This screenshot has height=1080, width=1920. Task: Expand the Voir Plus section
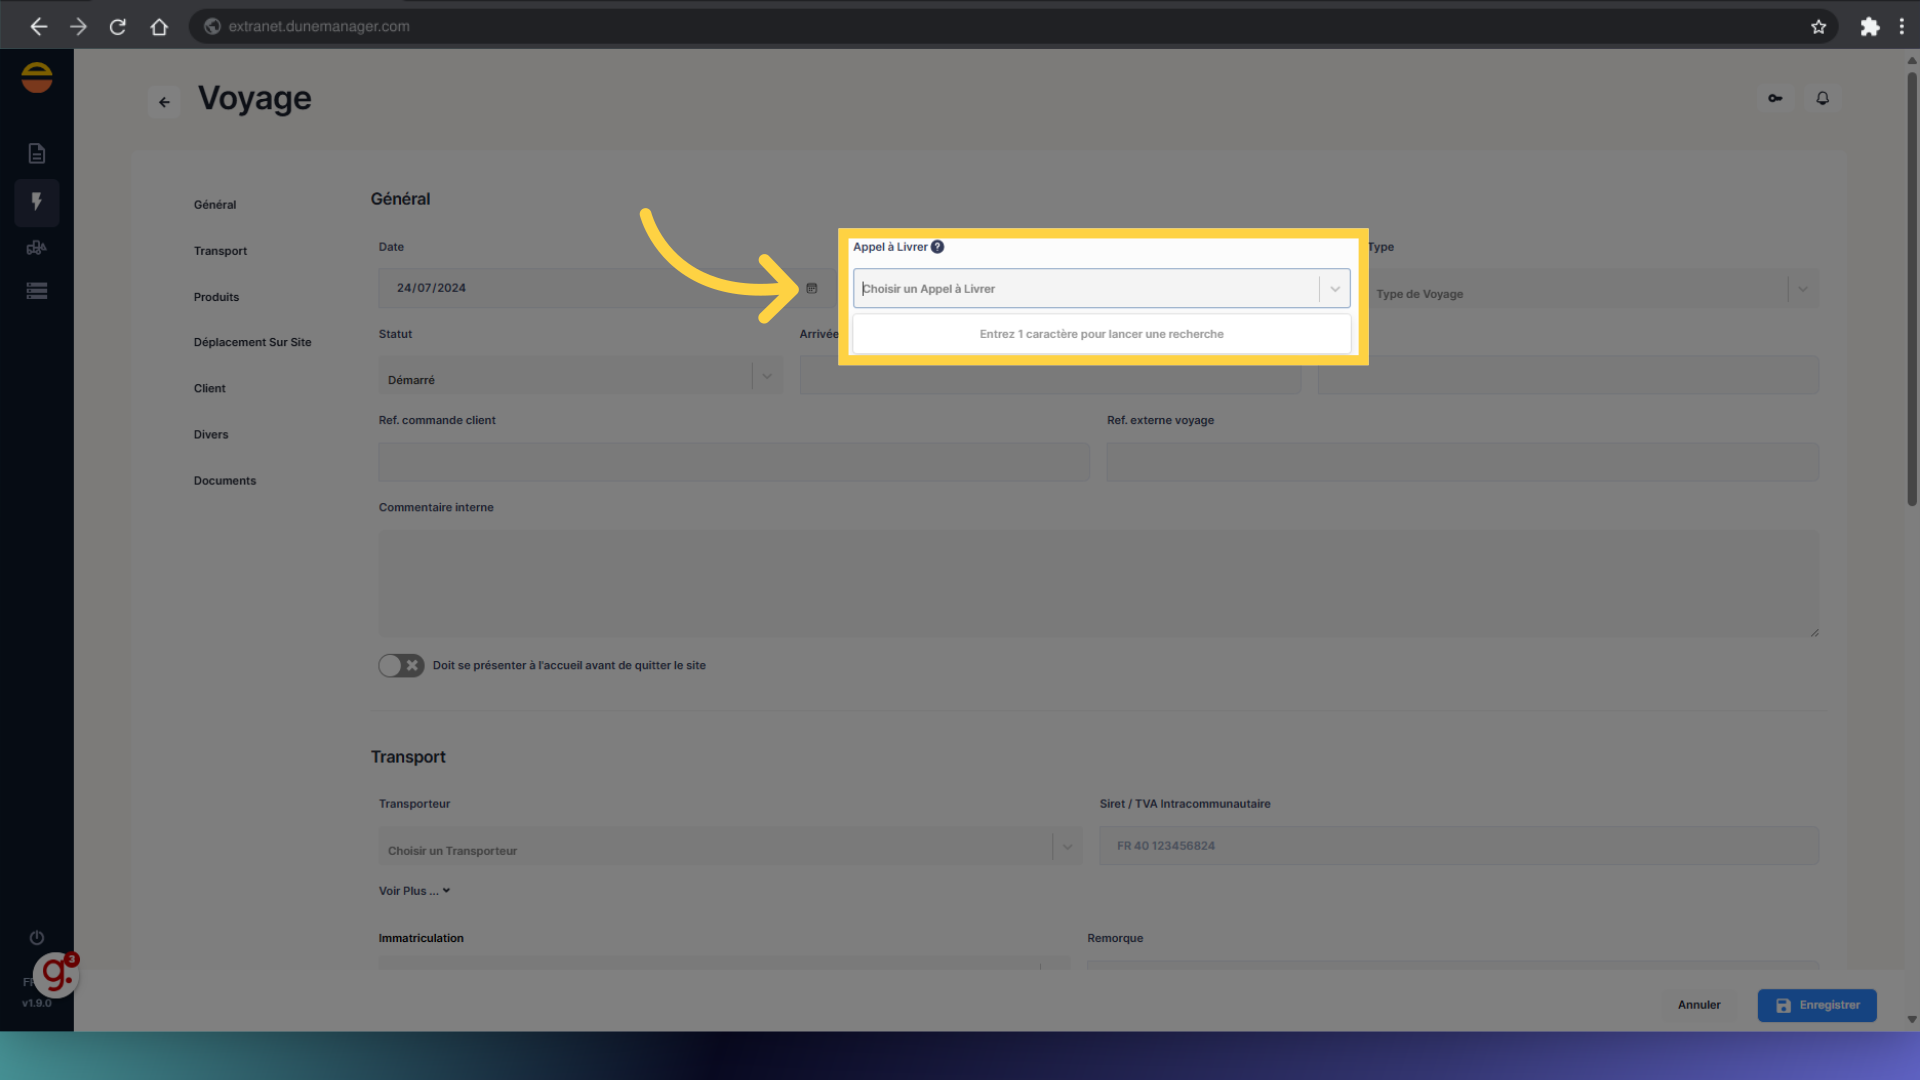click(414, 890)
